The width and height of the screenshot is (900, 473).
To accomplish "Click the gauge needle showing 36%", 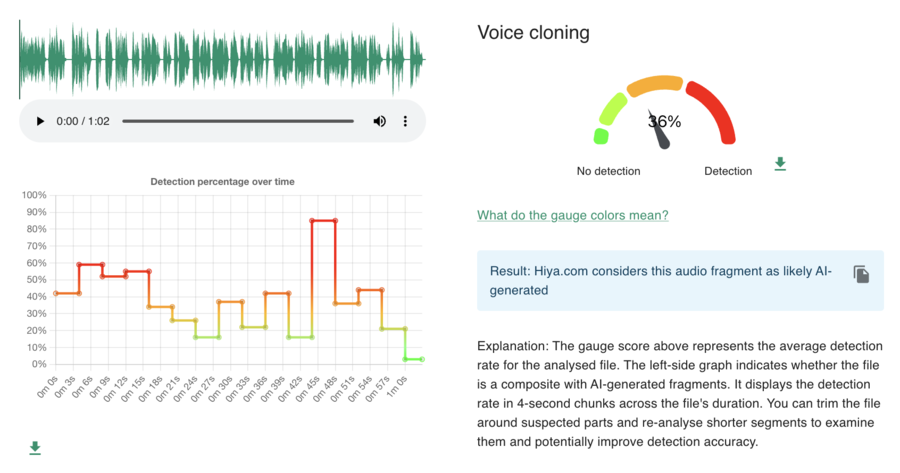I will 660,133.
